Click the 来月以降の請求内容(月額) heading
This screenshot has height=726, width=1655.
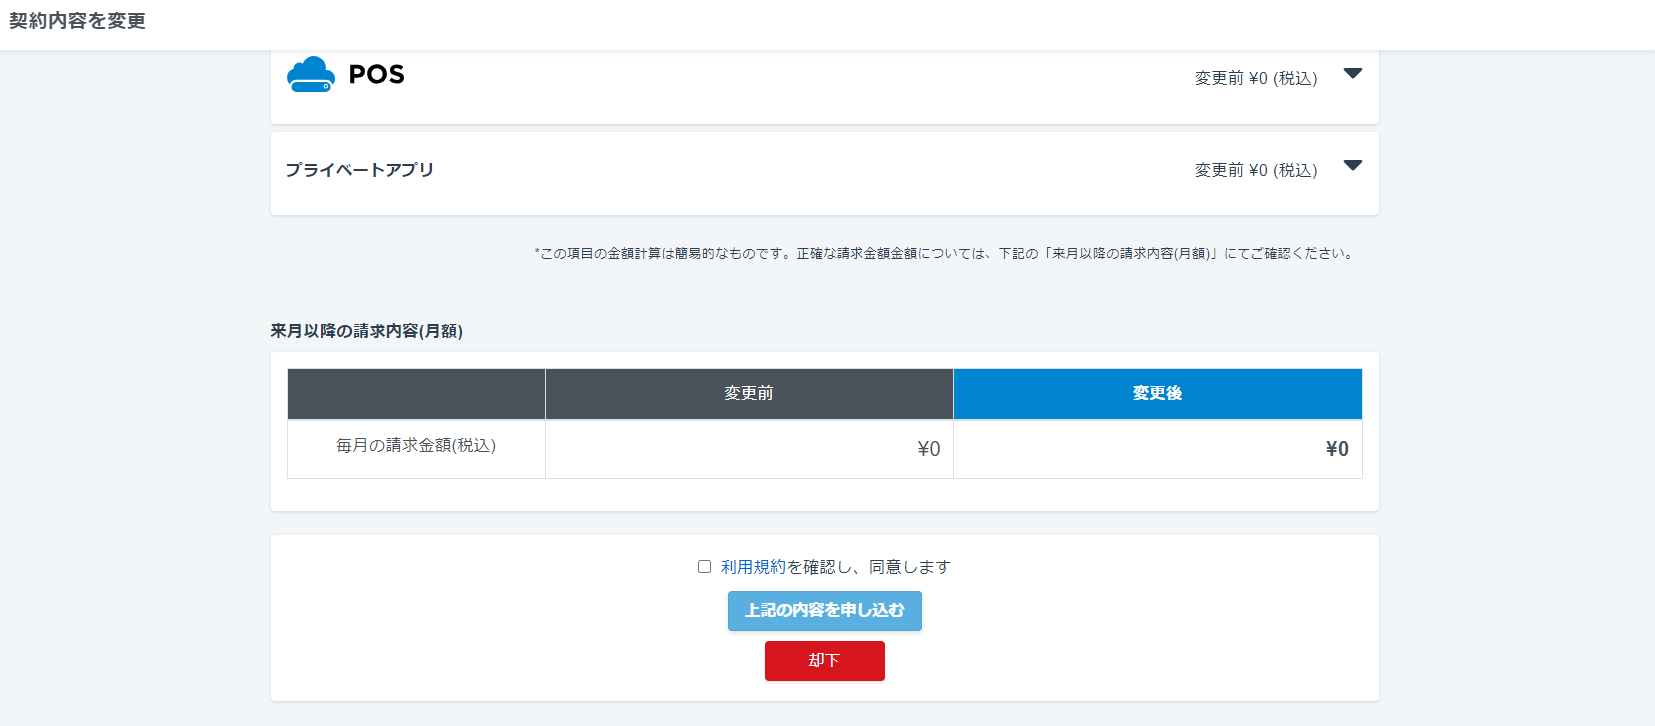(x=366, y=331)
